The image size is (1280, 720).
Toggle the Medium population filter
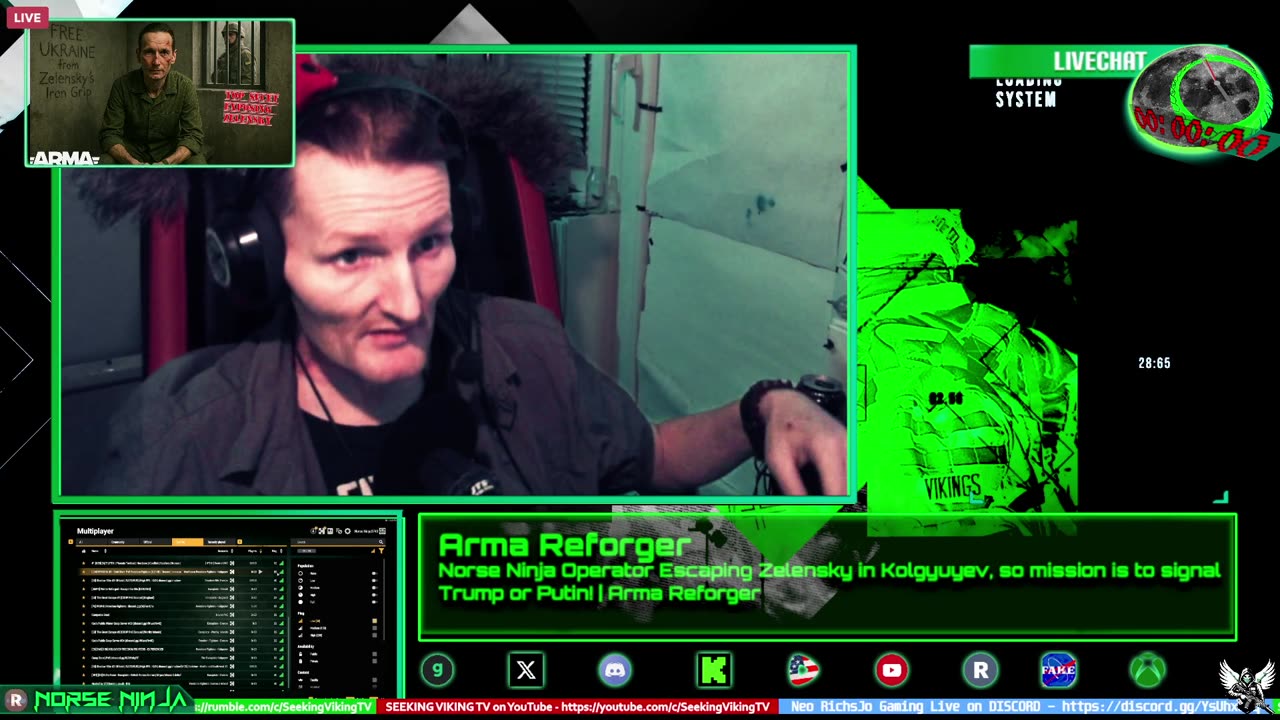point(375,588)
